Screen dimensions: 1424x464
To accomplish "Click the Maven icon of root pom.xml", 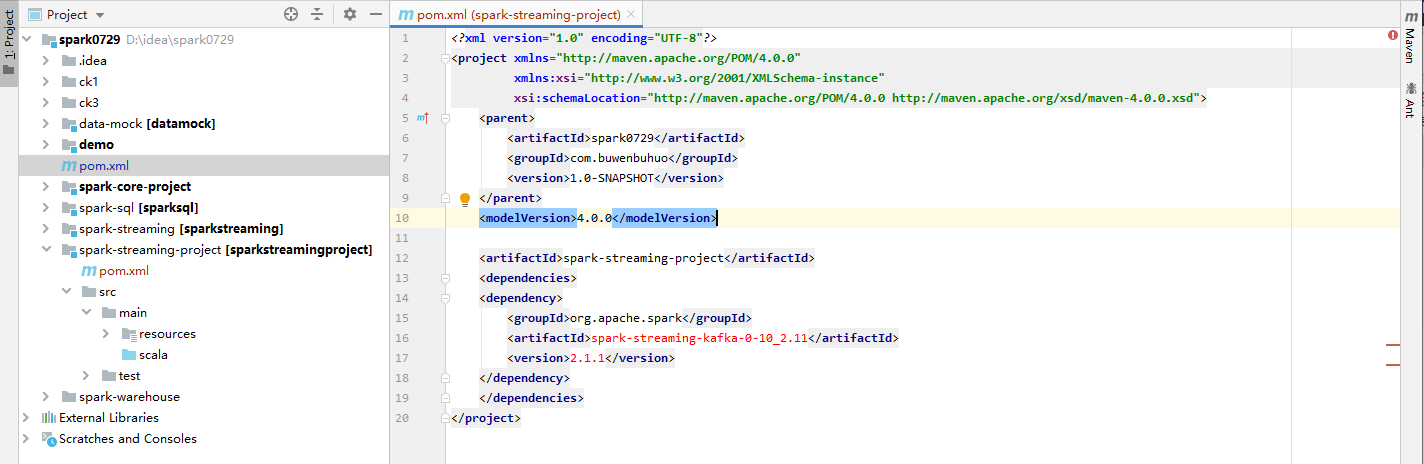I will [x=68, y=165].
